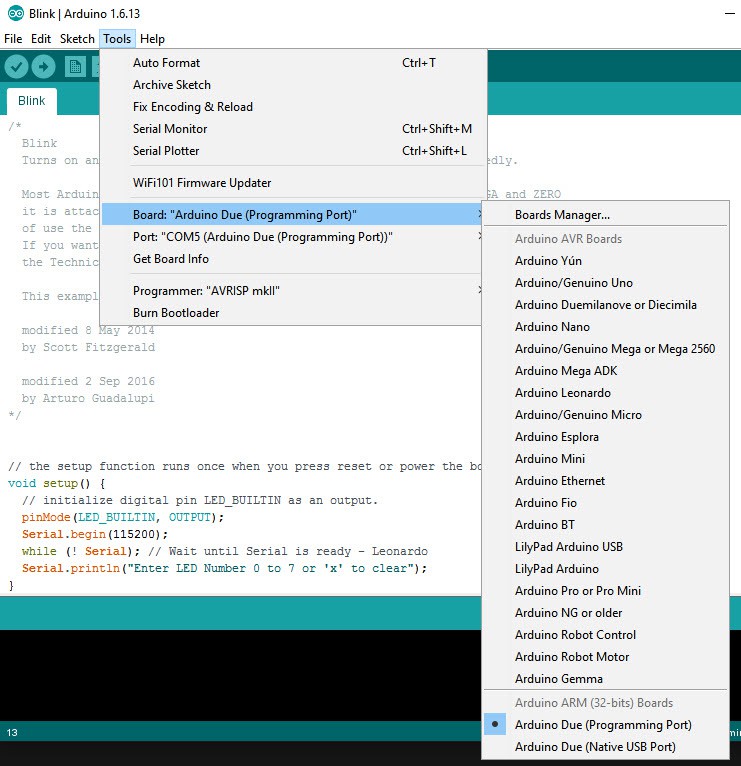The height and width of the screenshot is (766, 741).
Task: Click Get Board Info
Action: coord(292,258)
